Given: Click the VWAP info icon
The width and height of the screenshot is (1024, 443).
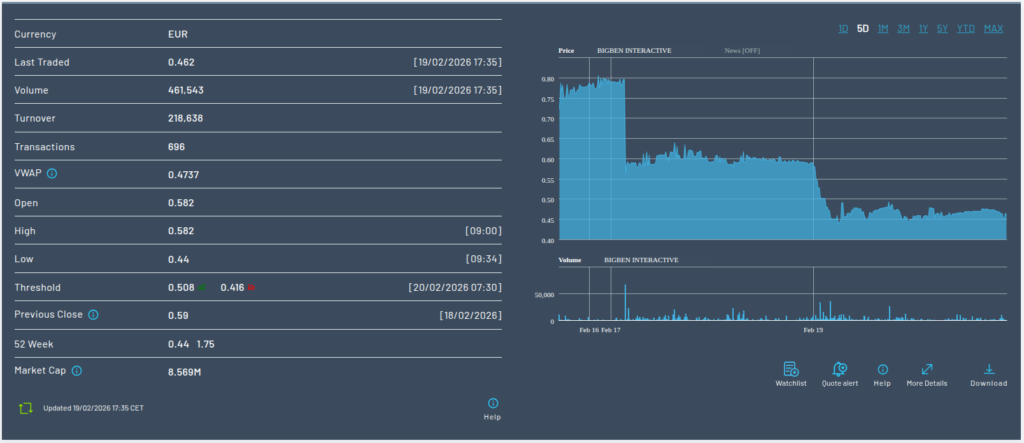Looking at the screenshot, I should [52, 174].
